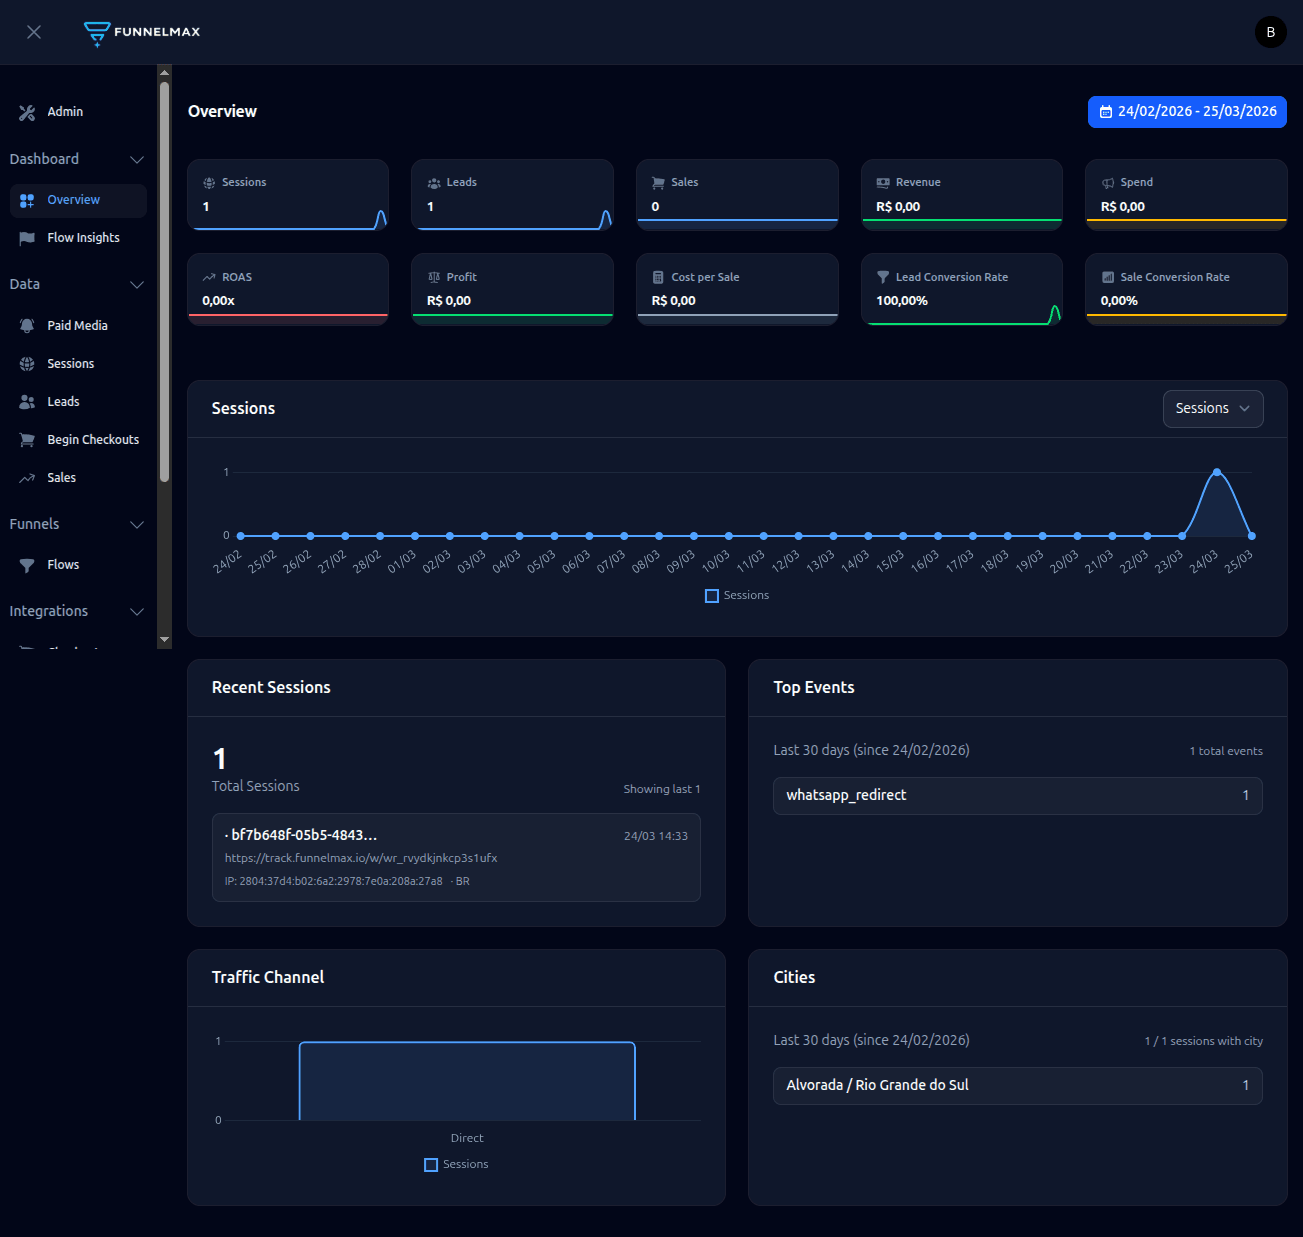Switch to the Overview menu item
Viewport: 1303px width, 1237px height.
pos(73,200)
